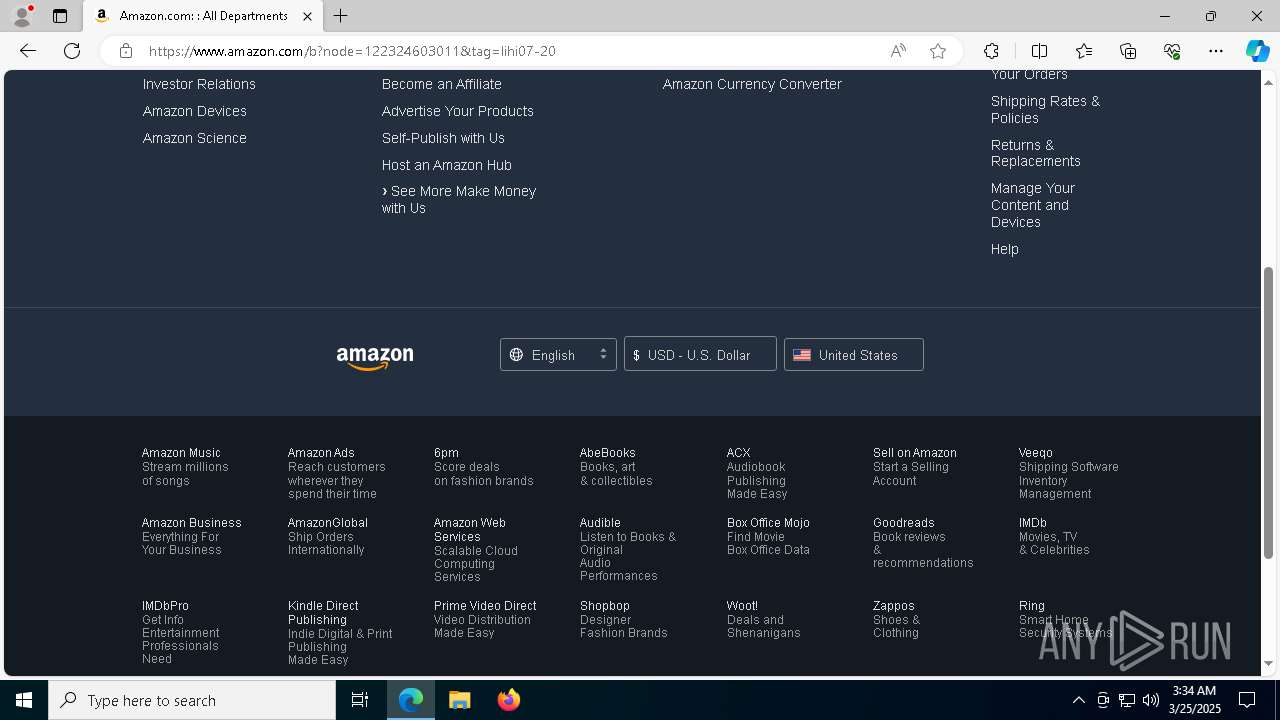Open the volume control speaker icon
This screenshot has width=1280, height=720.
1151,700
